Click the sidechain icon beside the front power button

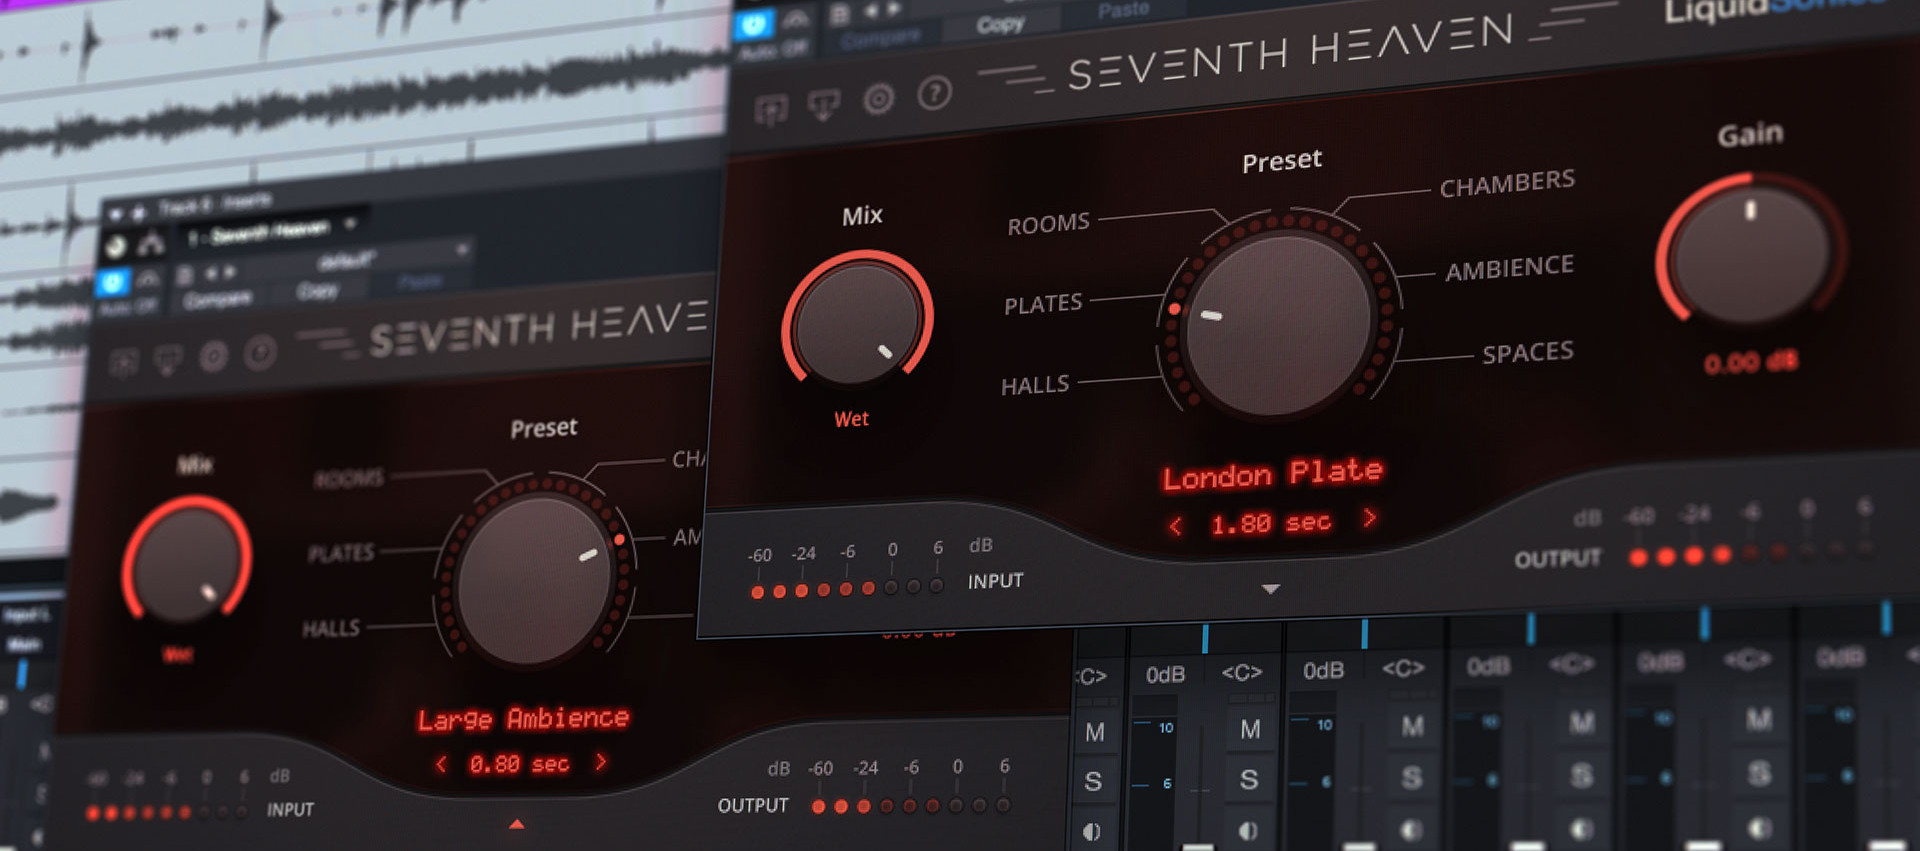point(796,20)
